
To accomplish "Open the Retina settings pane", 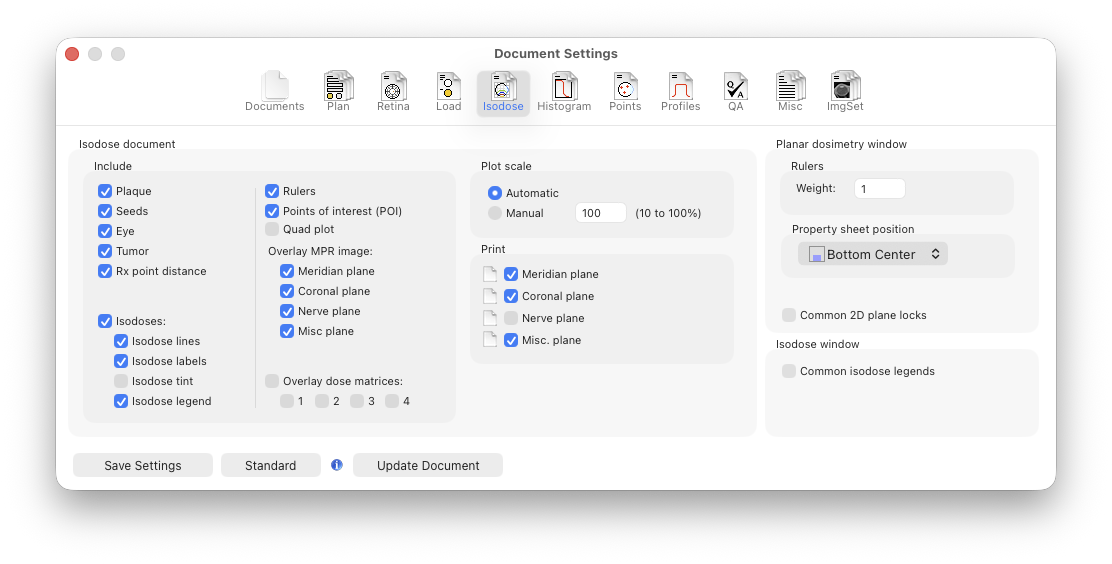I will [x=393, y=92].
